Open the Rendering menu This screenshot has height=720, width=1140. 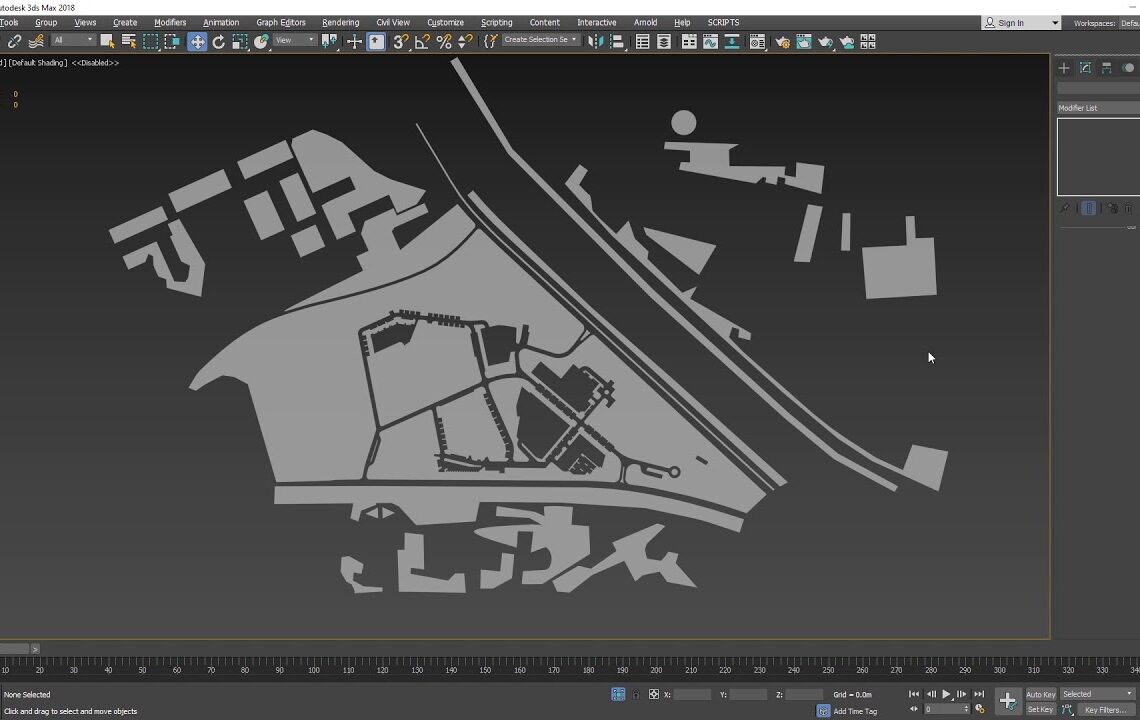(340, 22)
